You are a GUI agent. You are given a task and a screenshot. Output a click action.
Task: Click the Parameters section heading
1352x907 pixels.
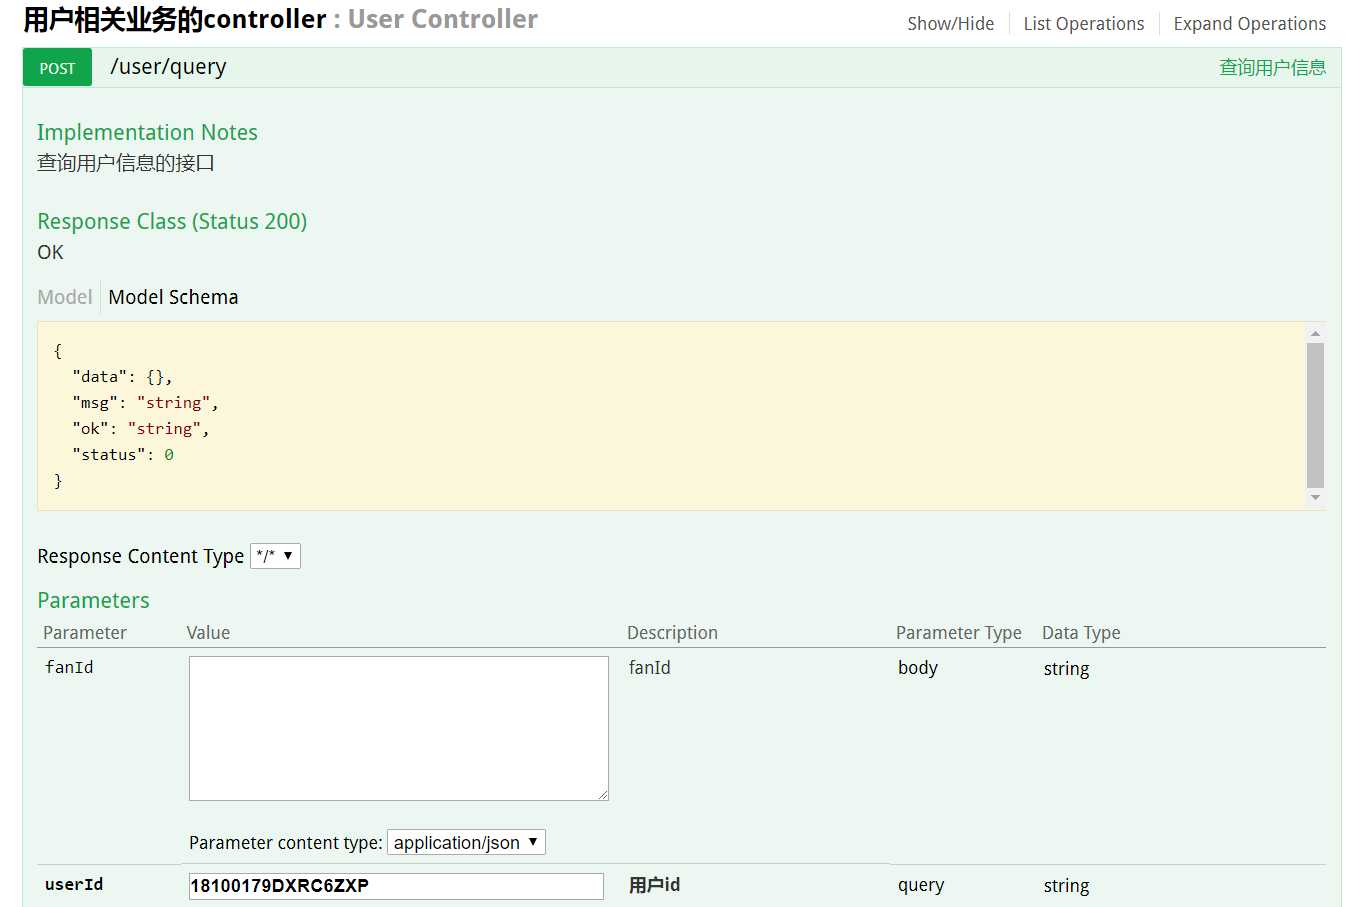[x=93, y=600]
